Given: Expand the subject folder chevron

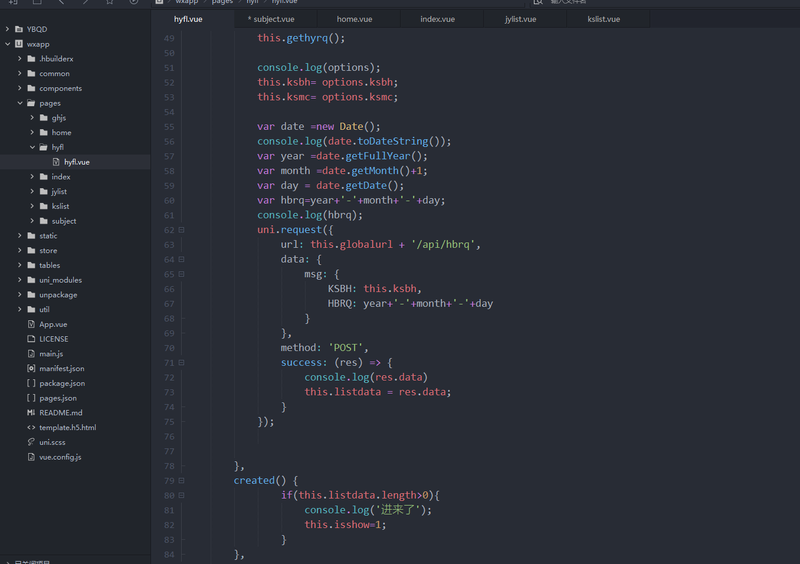Looking at the screenshot, I should click(x=32, y=221).
